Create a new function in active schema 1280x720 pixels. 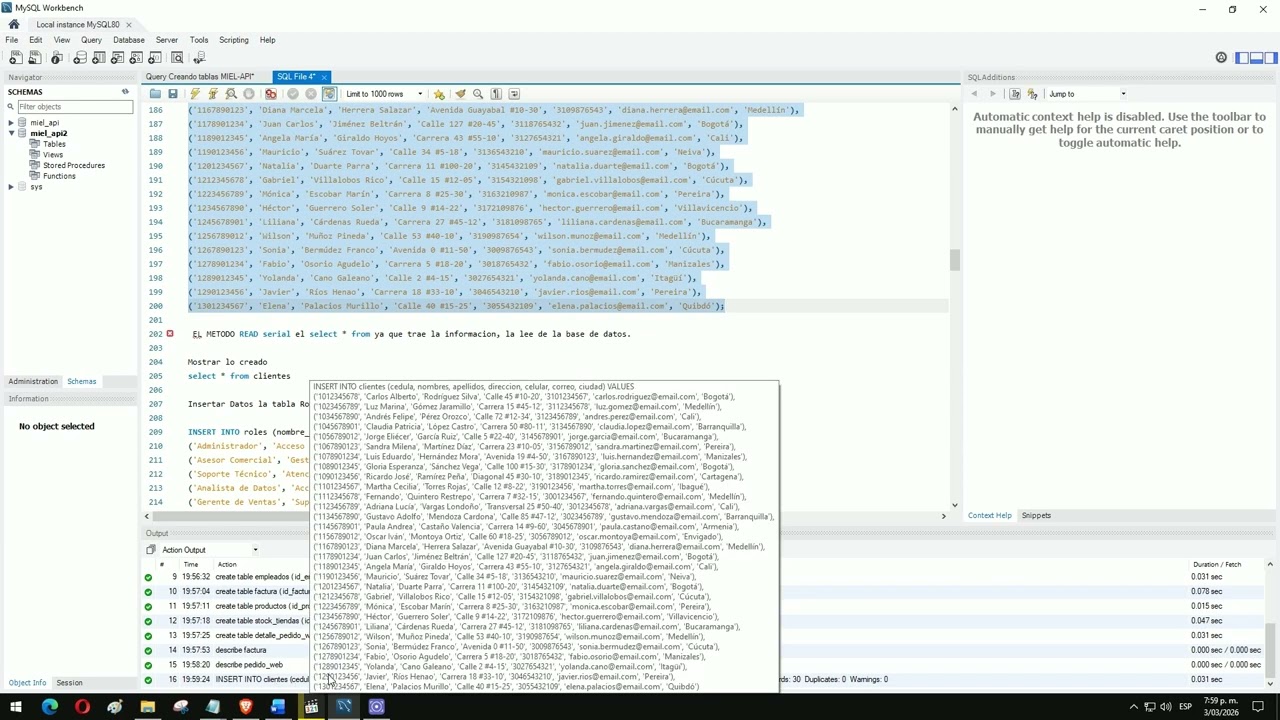[157, 58]
